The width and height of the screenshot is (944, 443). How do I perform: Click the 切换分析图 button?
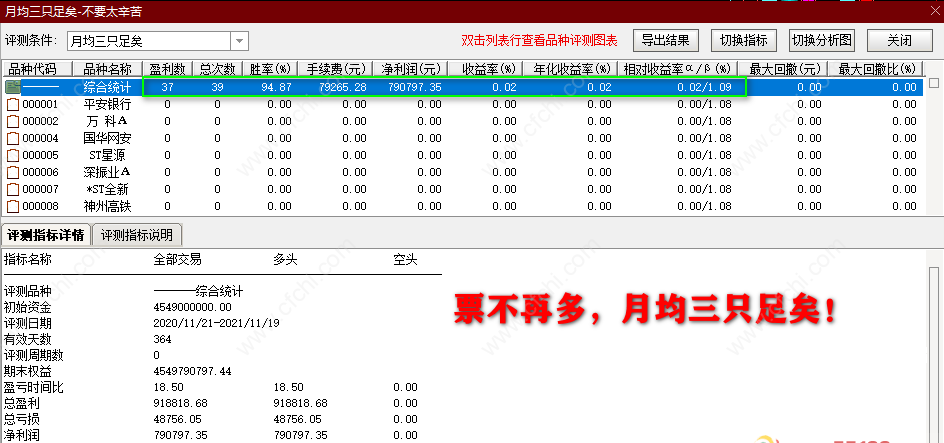point(822,40)
